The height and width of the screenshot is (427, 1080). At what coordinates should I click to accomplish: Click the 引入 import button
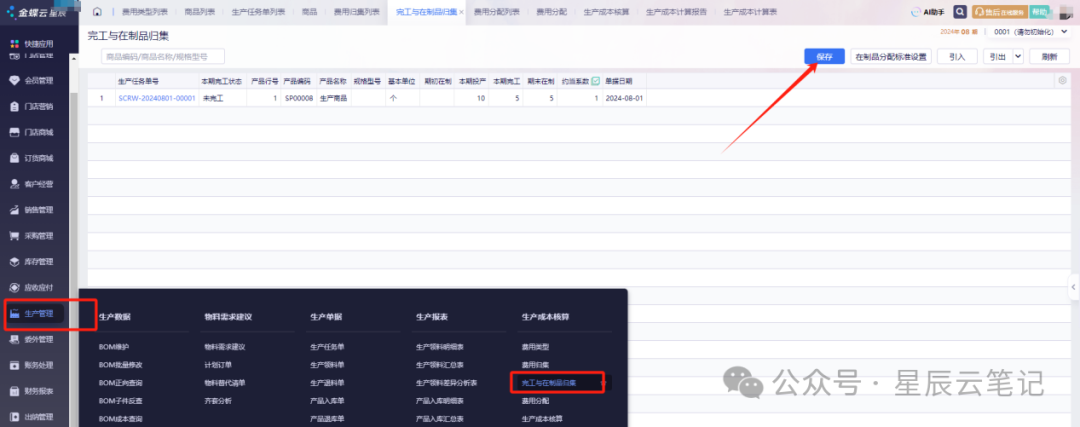(957, 57)
